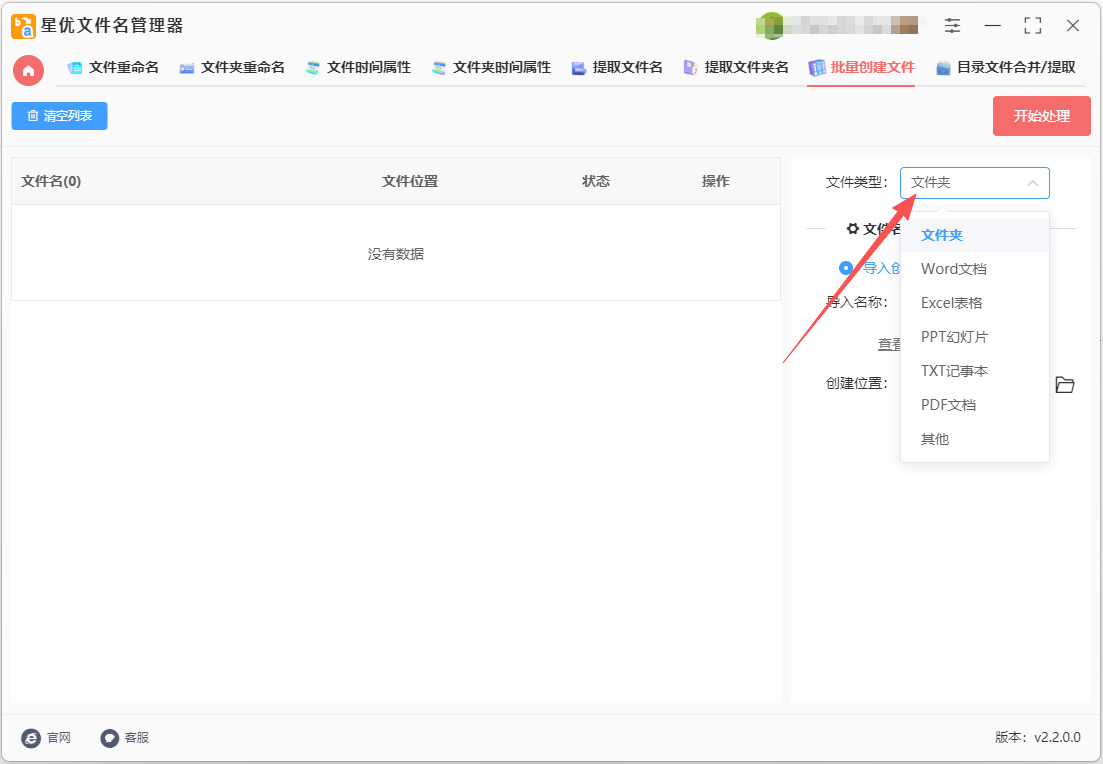Open the 文件夹时间属性 tab

[x=491, y=68]
